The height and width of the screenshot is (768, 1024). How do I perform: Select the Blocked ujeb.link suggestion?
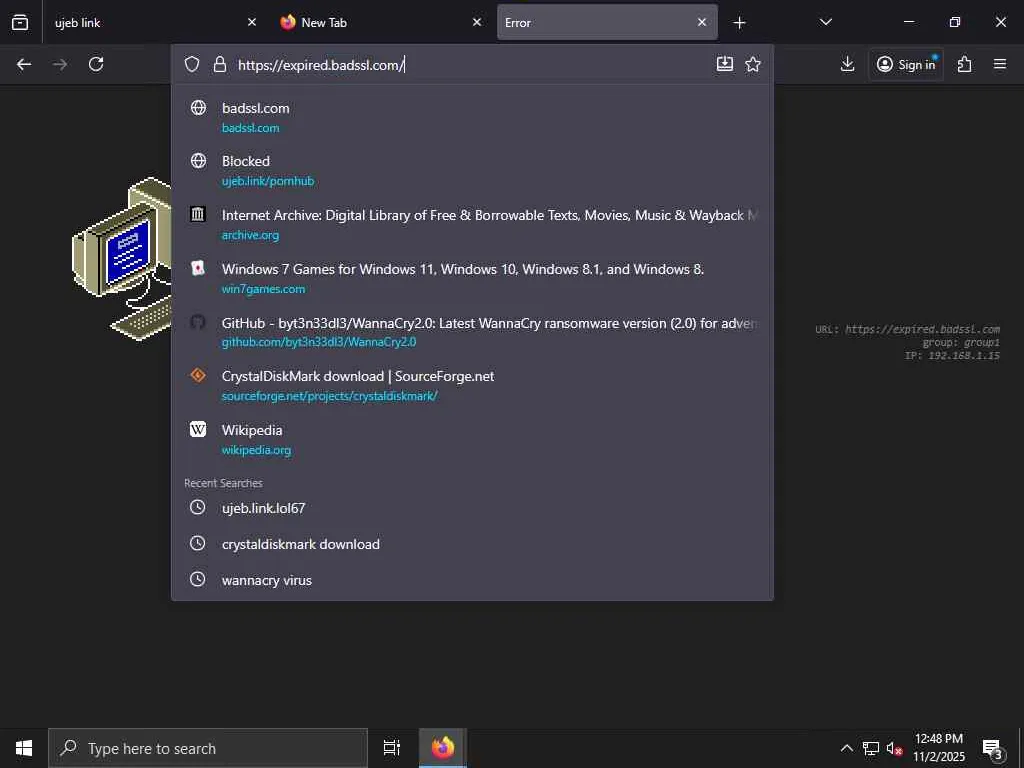pos(472,170)
